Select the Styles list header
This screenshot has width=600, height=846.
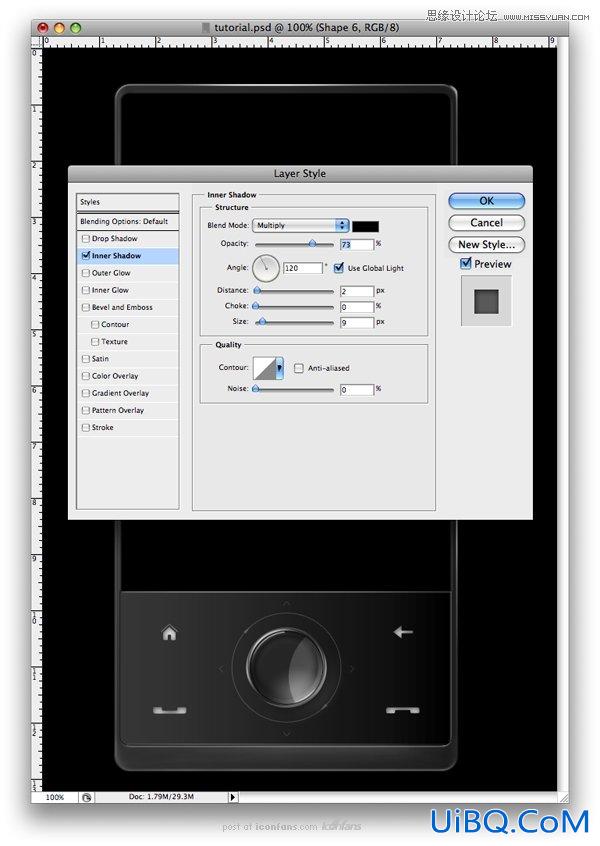pyautogui.click(x=128, y=202)
